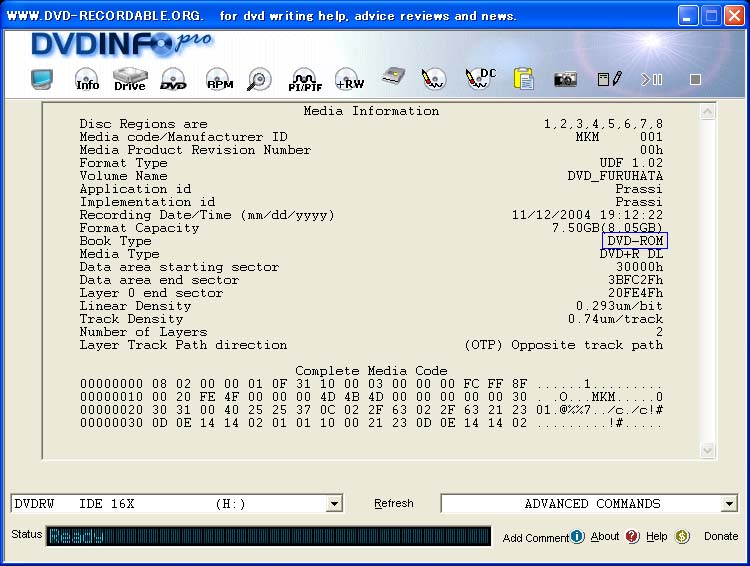Click the Ready status progress bar
The width and height of the screenshot is (750, 566).
tap(269, 536)
